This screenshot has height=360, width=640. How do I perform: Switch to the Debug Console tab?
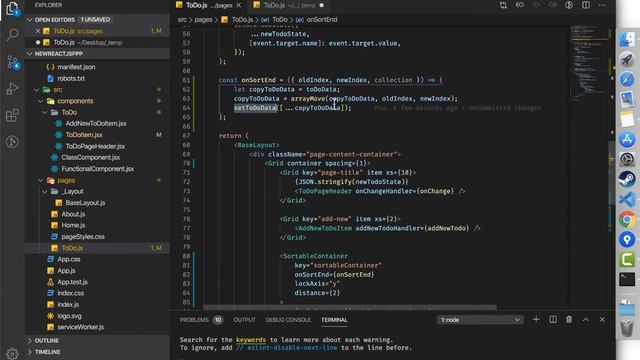coord(288,320)
